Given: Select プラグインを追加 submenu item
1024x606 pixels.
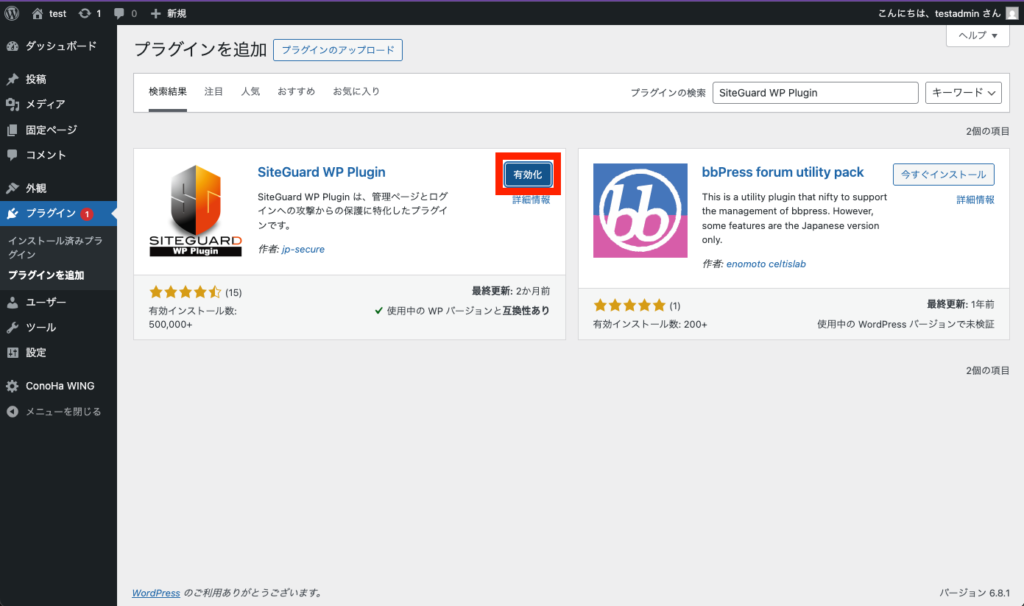Looking at the screenshot, I should pos(46,276).
